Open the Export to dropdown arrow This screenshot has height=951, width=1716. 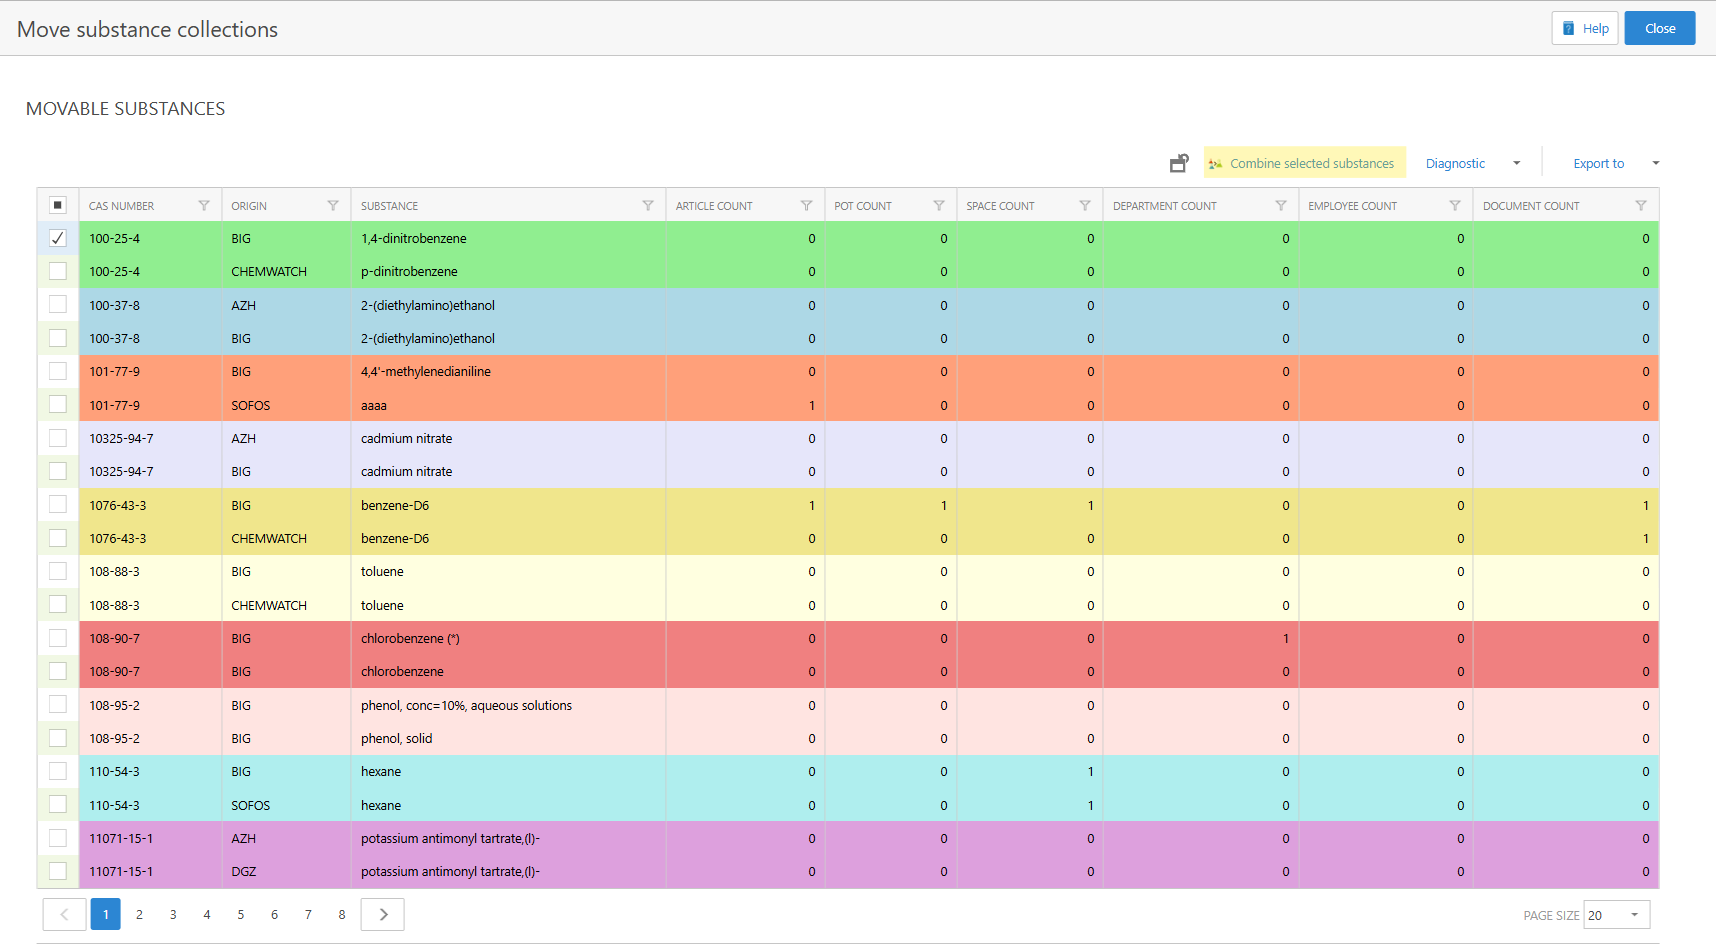click(x=1655, y=163)
